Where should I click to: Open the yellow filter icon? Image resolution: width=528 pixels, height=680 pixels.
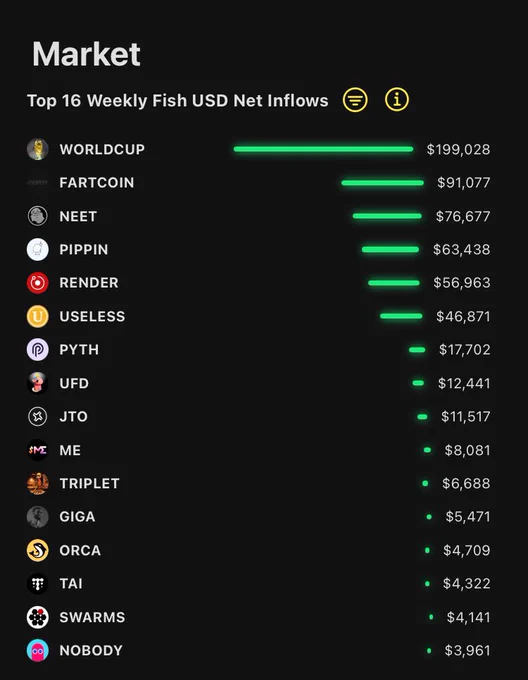(355, 100)
